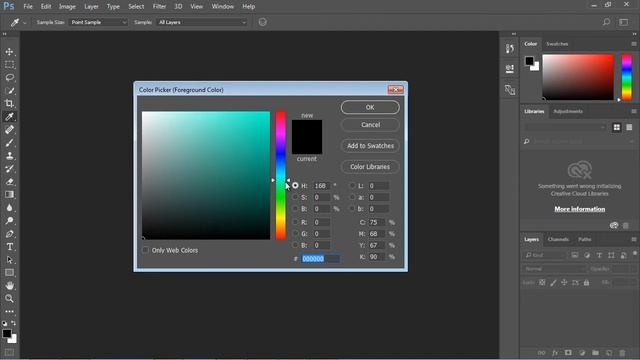
Task: Open the Image menu
Action: (67, 7)
